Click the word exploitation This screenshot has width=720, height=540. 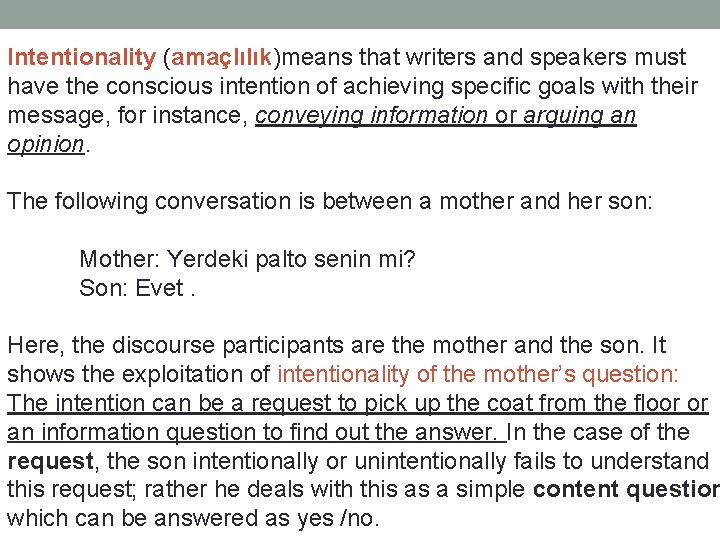click(x=182, y=374)
